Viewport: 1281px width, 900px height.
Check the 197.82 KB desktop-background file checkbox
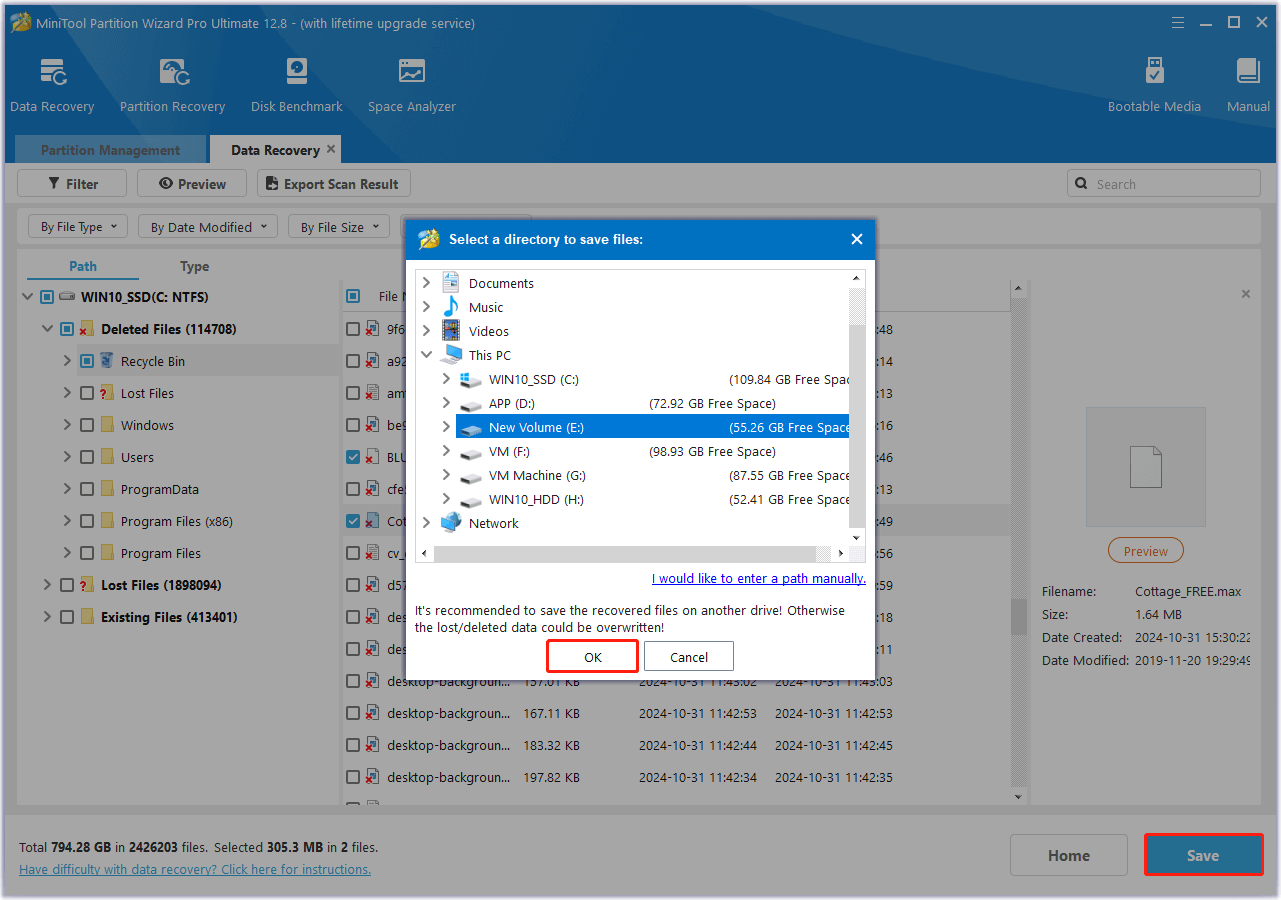point(353,777)
